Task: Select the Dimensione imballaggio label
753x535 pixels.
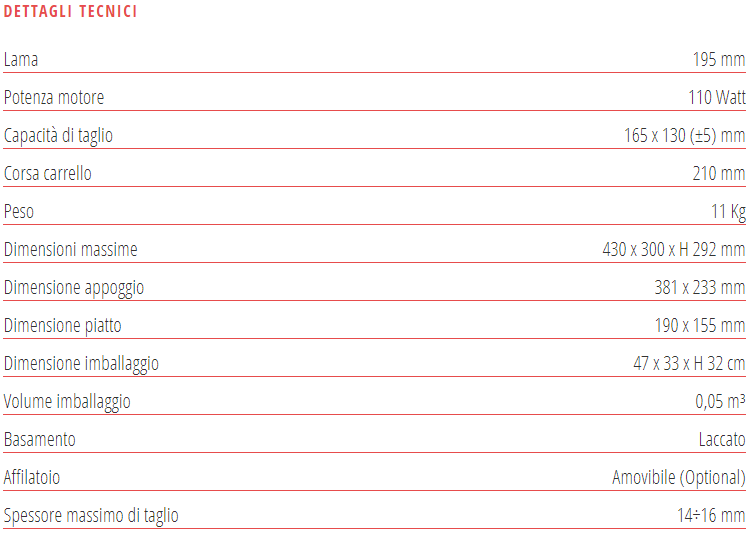Action: [x=81, y=363]
